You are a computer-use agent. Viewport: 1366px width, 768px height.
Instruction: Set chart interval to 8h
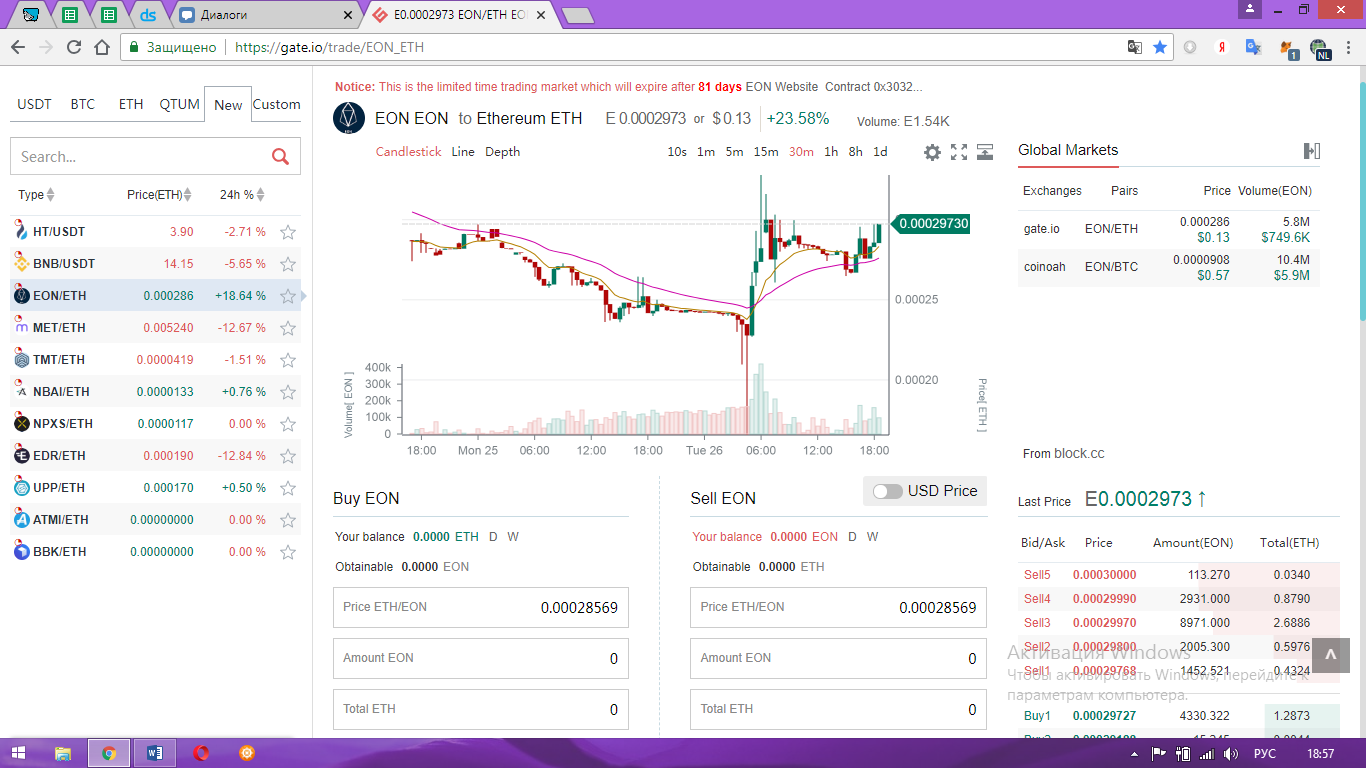(x=856, y=152)
